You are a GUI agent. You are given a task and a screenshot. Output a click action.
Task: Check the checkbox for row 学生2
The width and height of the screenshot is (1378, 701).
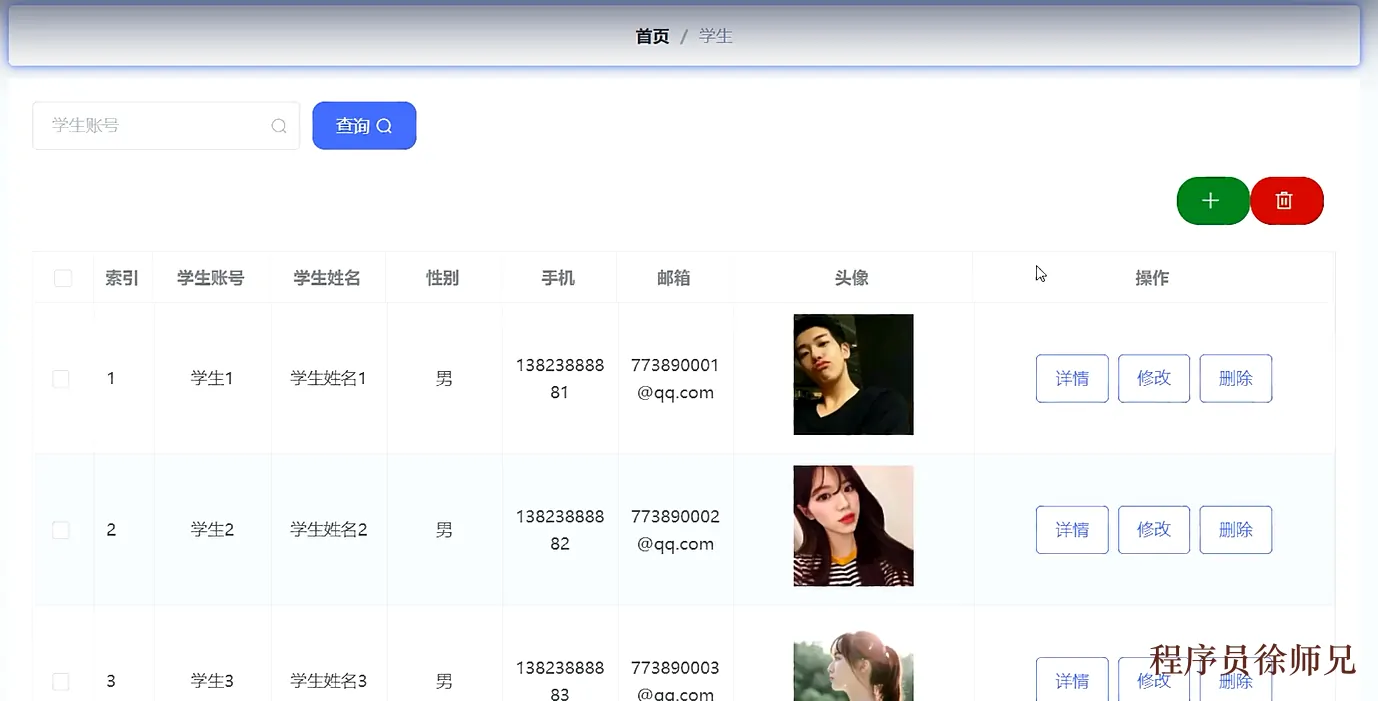pyautogui.click(x=61, y=530)
